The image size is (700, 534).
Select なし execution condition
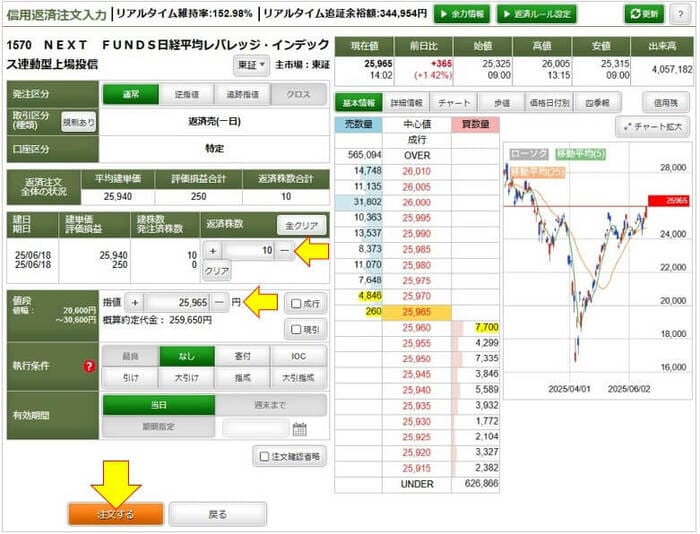(187, 356)
